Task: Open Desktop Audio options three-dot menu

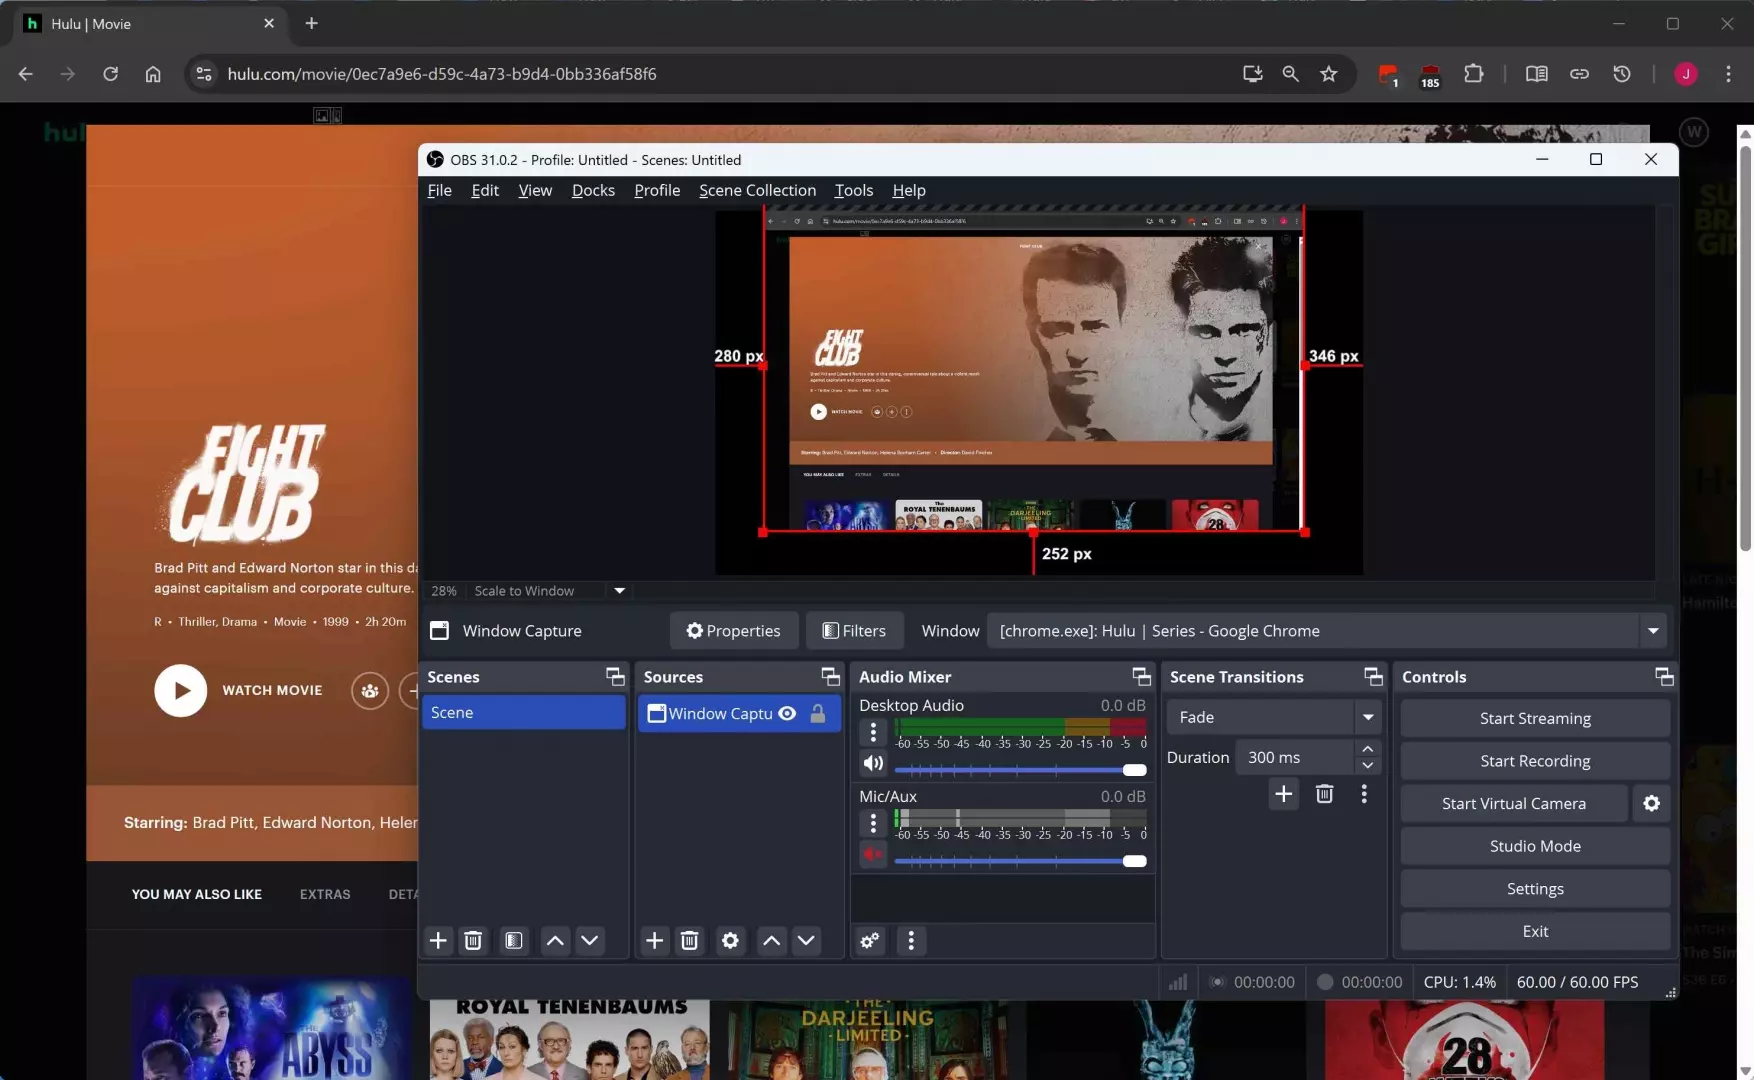Action: tap(873, 733)
